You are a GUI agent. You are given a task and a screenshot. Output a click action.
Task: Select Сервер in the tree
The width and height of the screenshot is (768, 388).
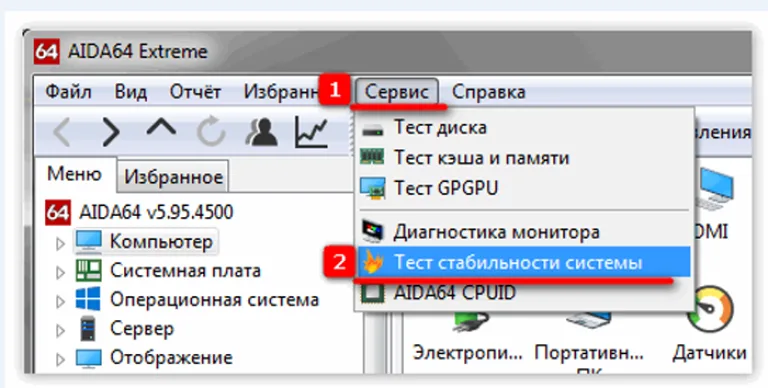pyautogui.click(x=142, y=328)
